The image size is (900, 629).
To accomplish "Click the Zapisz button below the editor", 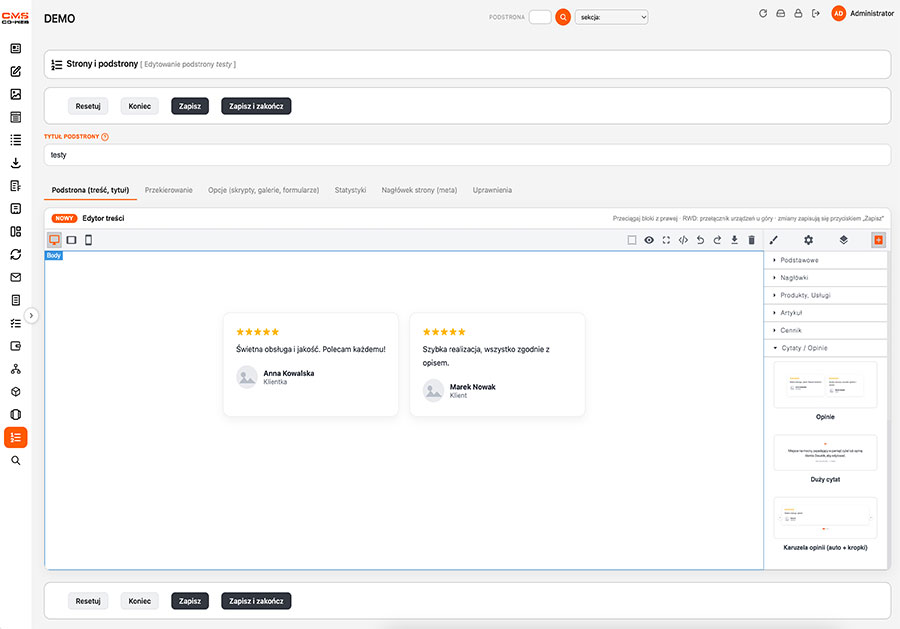I will 190,601.
